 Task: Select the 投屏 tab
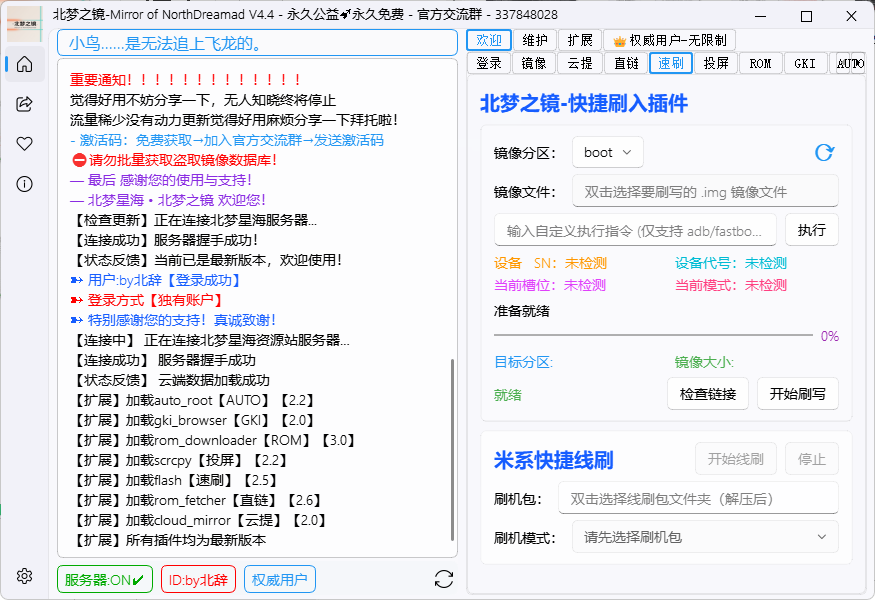click(x=716, y=63)
